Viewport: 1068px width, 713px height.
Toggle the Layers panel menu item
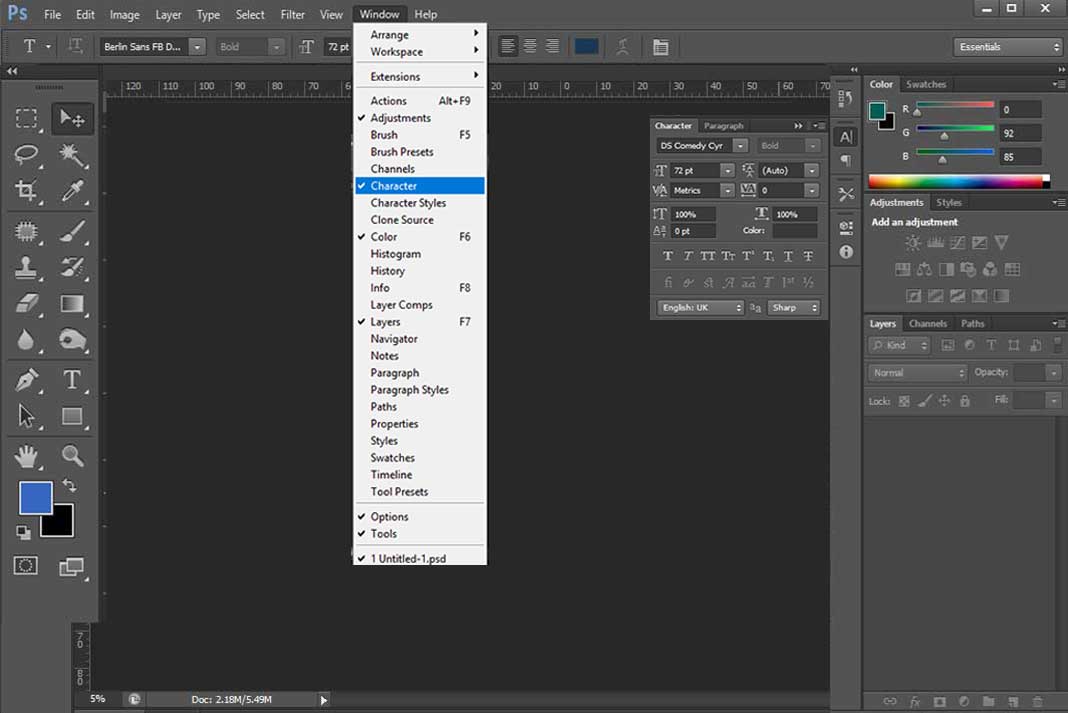point(385,322)
